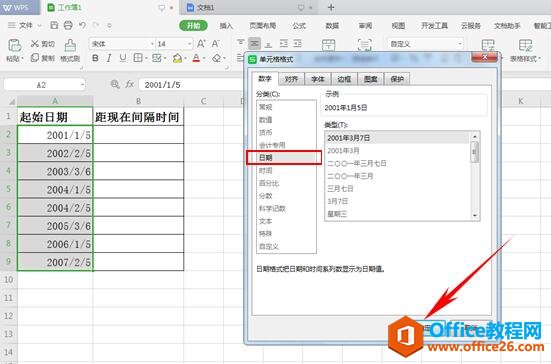Click the type list scroll down arrow
551x364 pixels.
pyautogui.click(x=475, y=215)
